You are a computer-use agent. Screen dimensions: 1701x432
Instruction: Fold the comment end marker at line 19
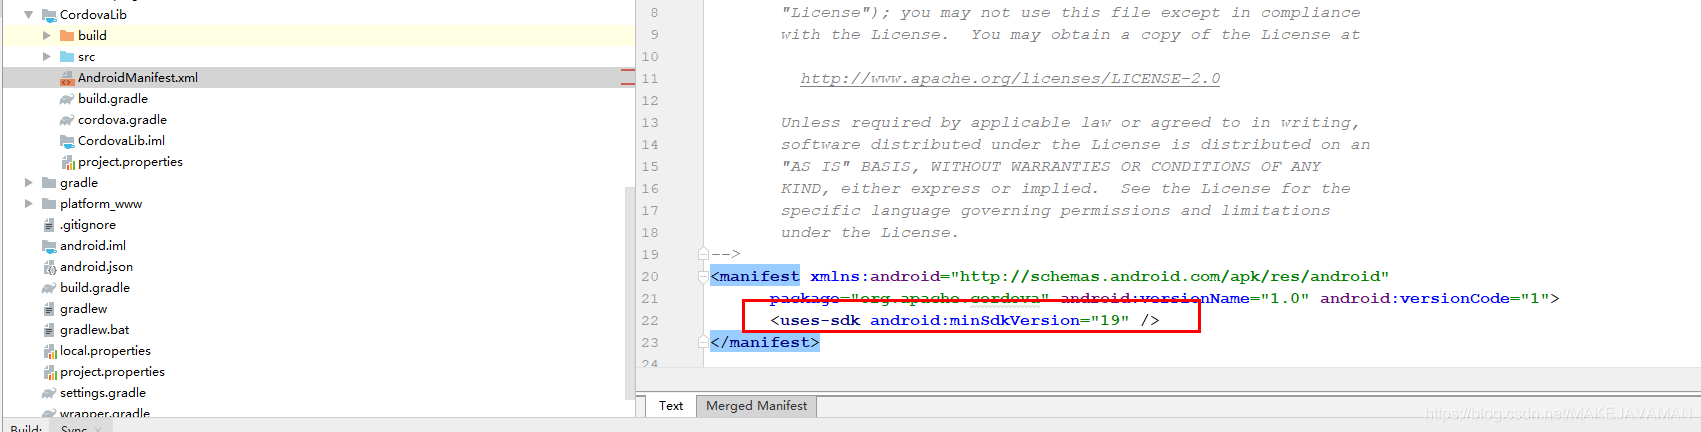[x=703, y=254]
